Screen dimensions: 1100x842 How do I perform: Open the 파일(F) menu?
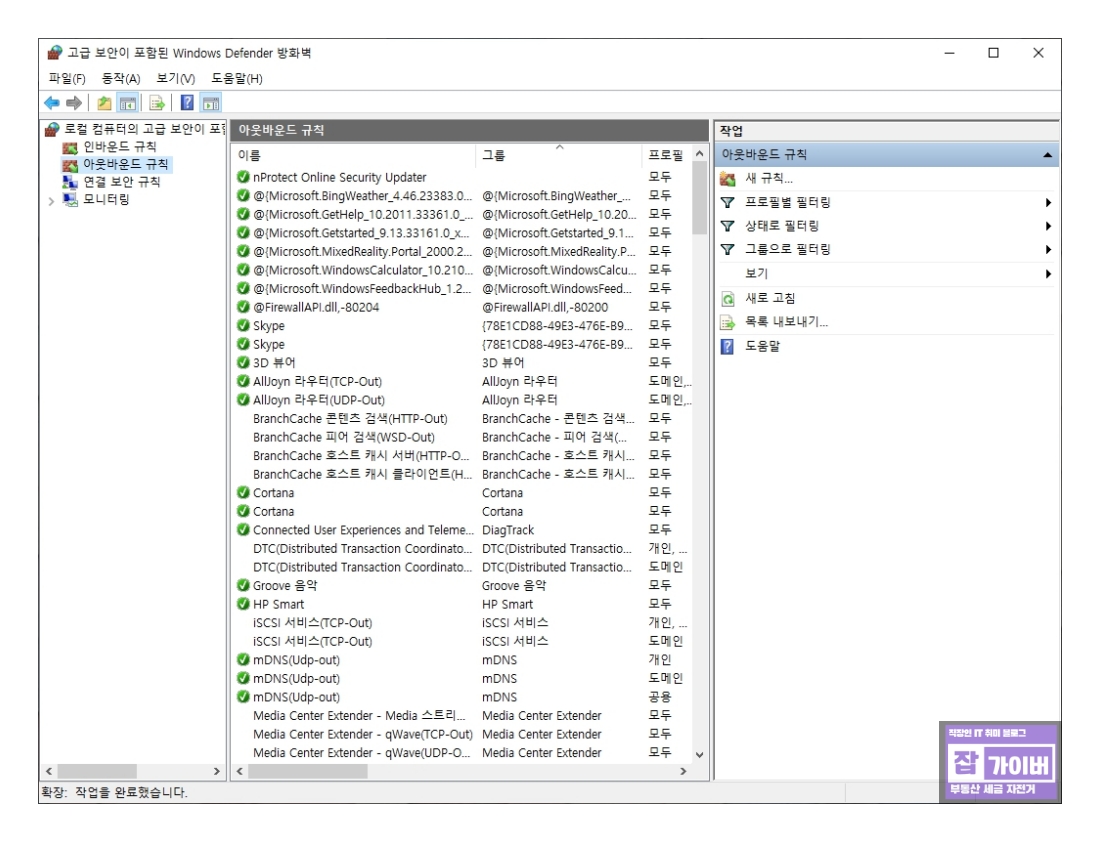coord(67,79)
